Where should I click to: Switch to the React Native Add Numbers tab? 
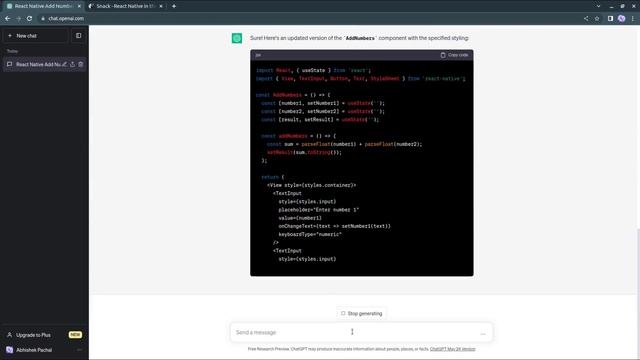click(x=42, y=6)
